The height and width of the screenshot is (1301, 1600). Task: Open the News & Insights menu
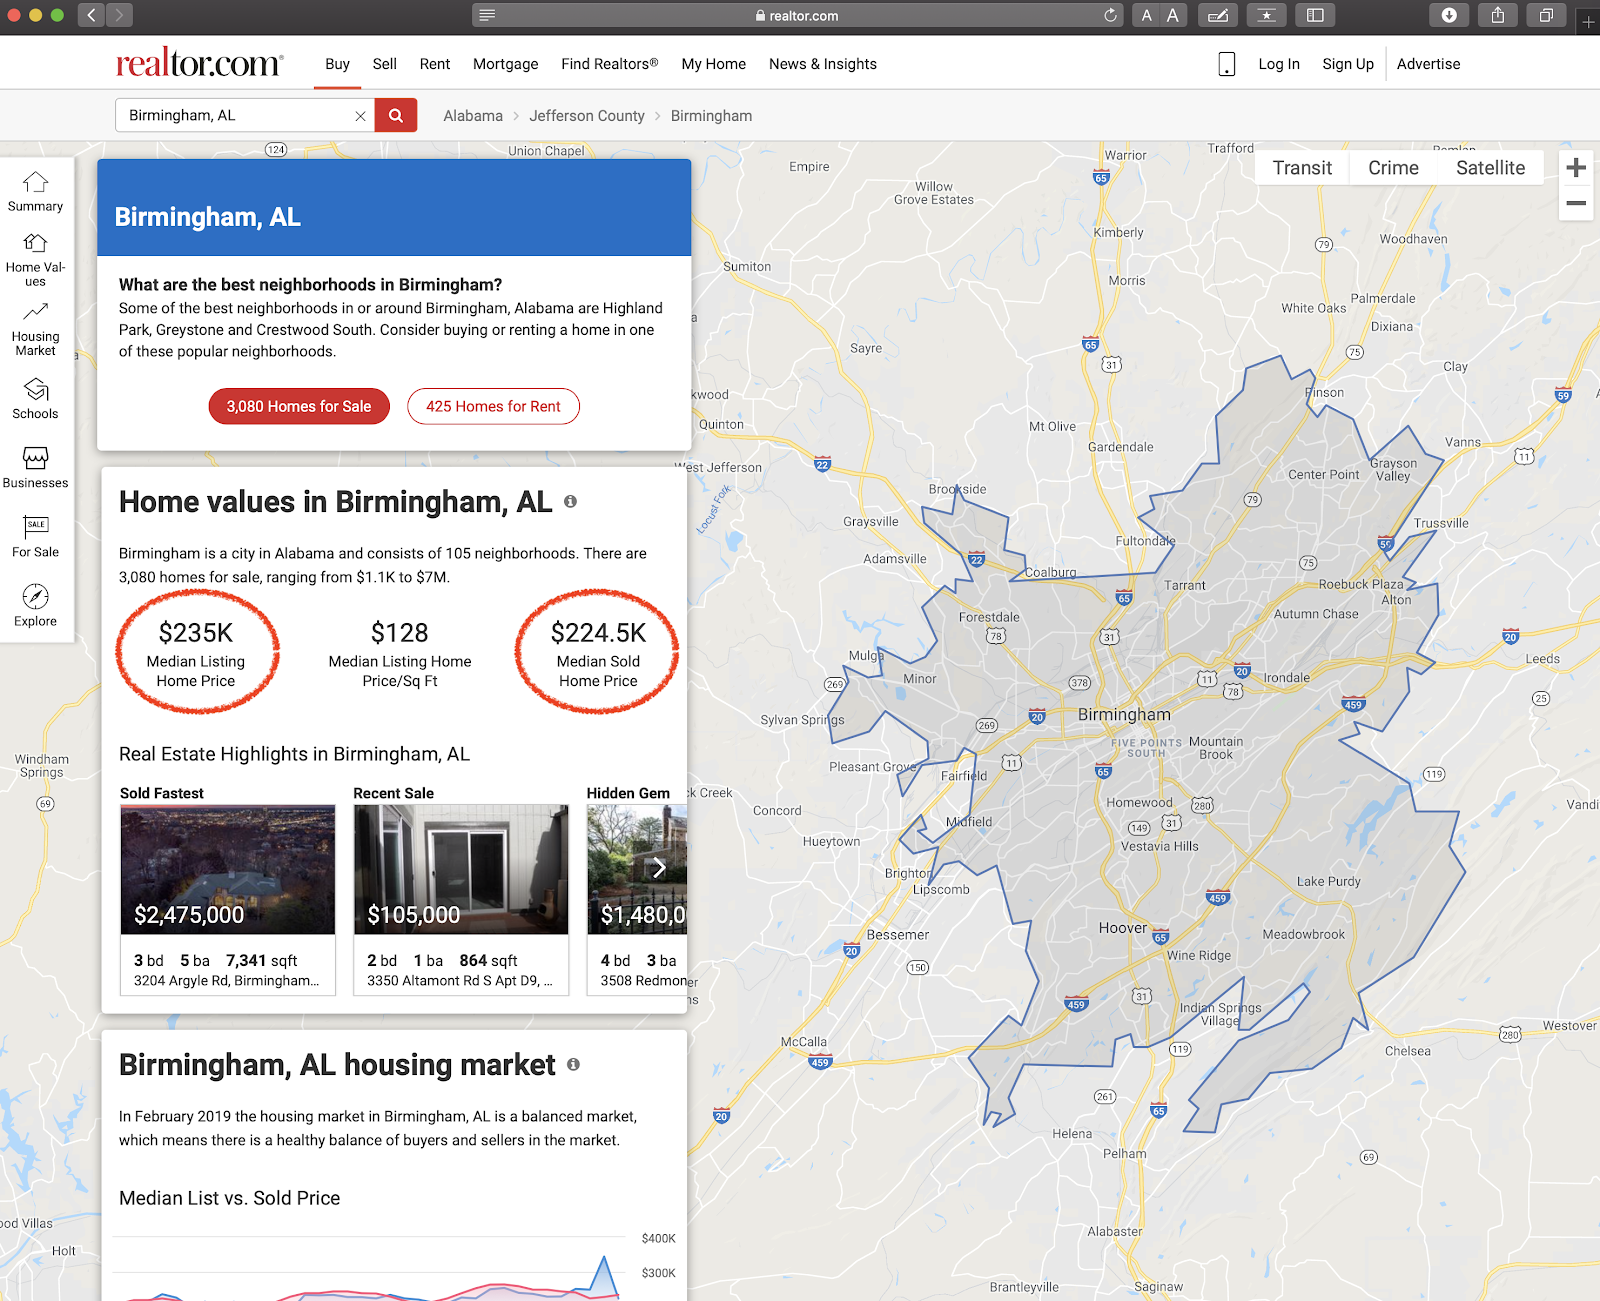tap(823, 64)
